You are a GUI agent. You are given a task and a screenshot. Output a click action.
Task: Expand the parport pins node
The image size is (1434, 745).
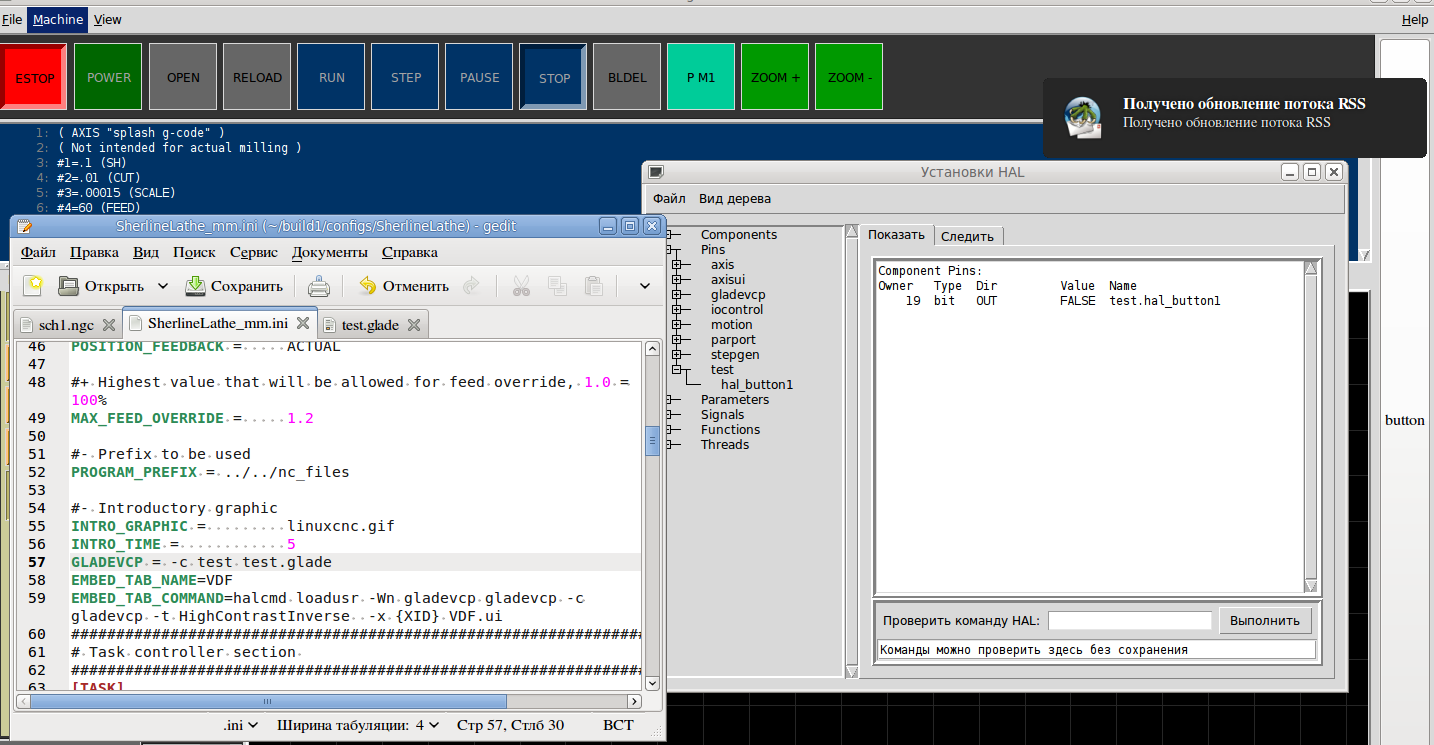click(x=677, y=340)
